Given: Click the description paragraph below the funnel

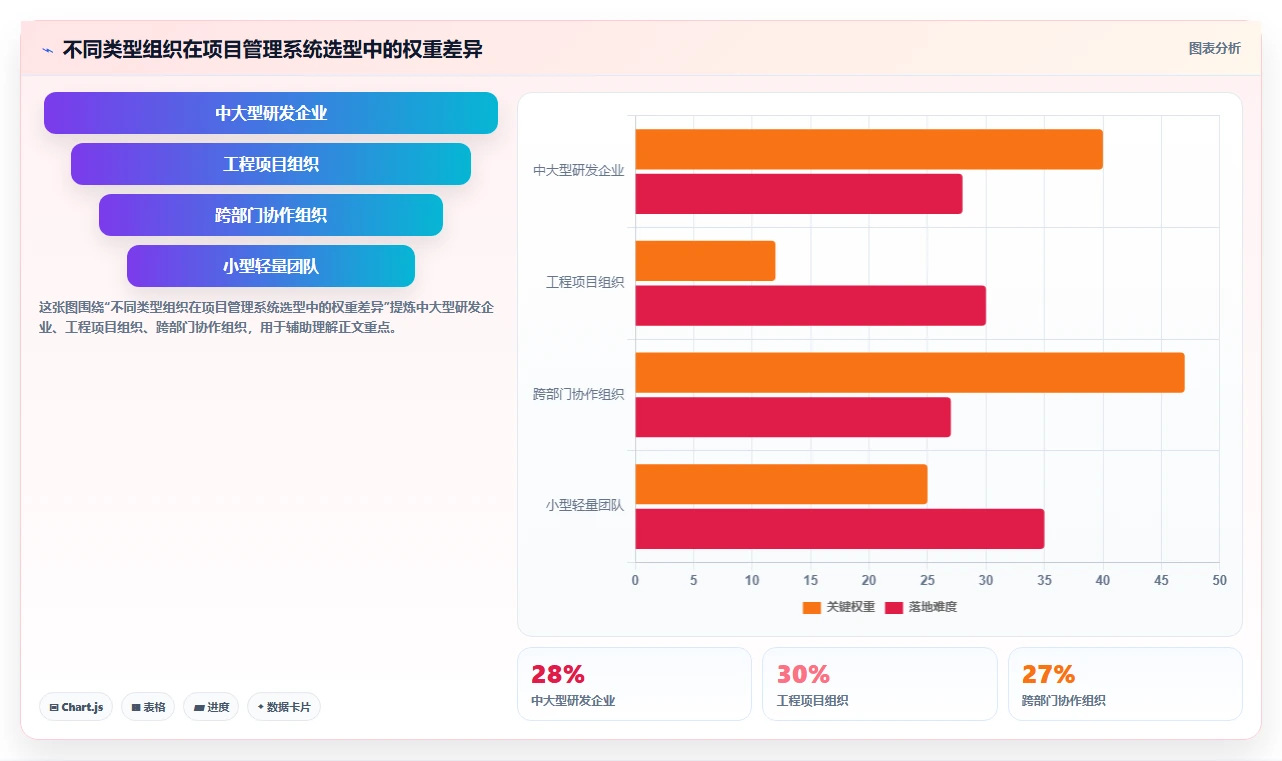Looking at the screenshot, I should point(266,318).
